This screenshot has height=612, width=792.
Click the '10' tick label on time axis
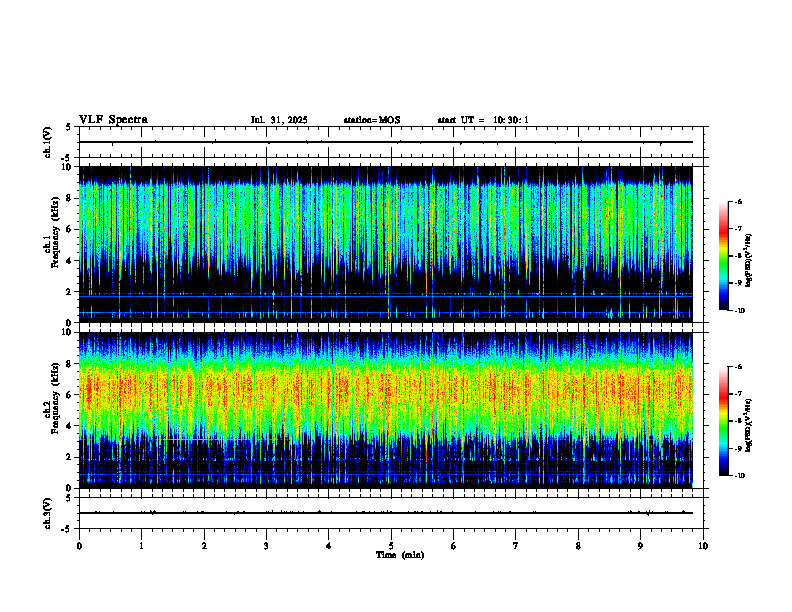tap(703, 546)
